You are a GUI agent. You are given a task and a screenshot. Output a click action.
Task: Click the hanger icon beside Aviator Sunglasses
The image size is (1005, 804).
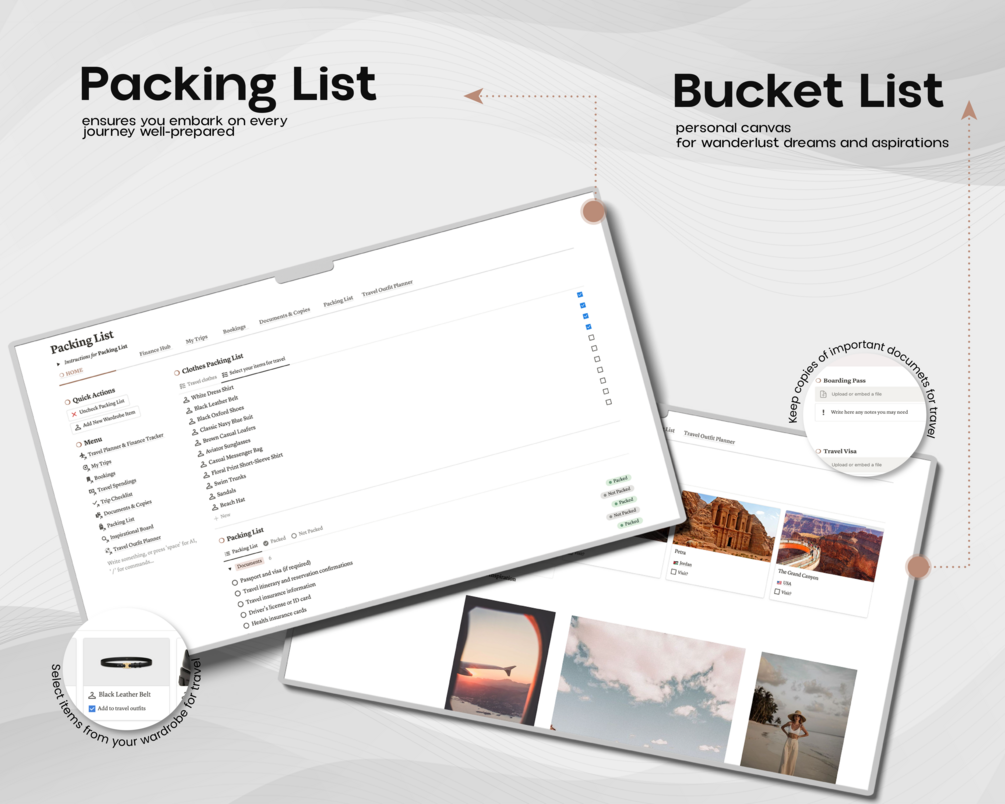pyautogui.click(x=200, y=453)
